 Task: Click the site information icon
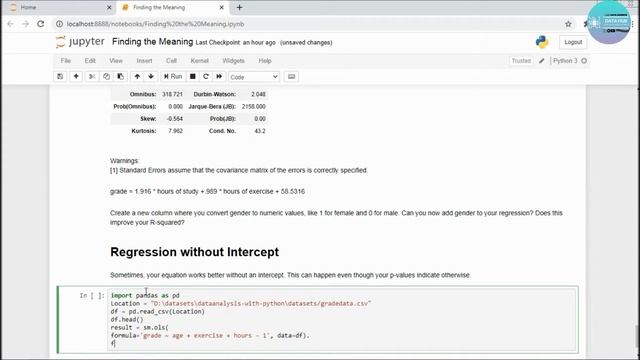(60, 24)
